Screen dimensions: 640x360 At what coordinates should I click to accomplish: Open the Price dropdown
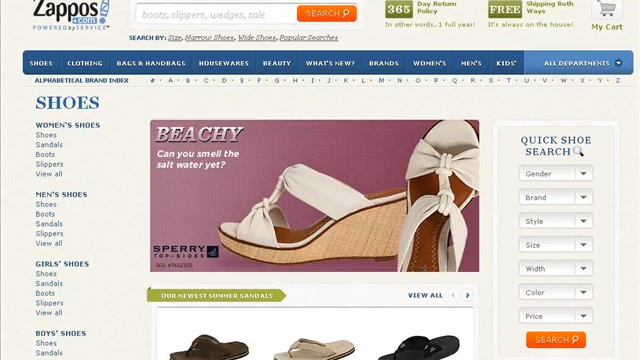(556, 316)
